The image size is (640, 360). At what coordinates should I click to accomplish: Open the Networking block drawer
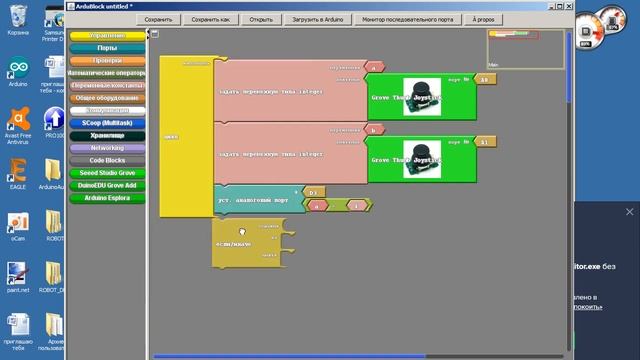(107, 148)
